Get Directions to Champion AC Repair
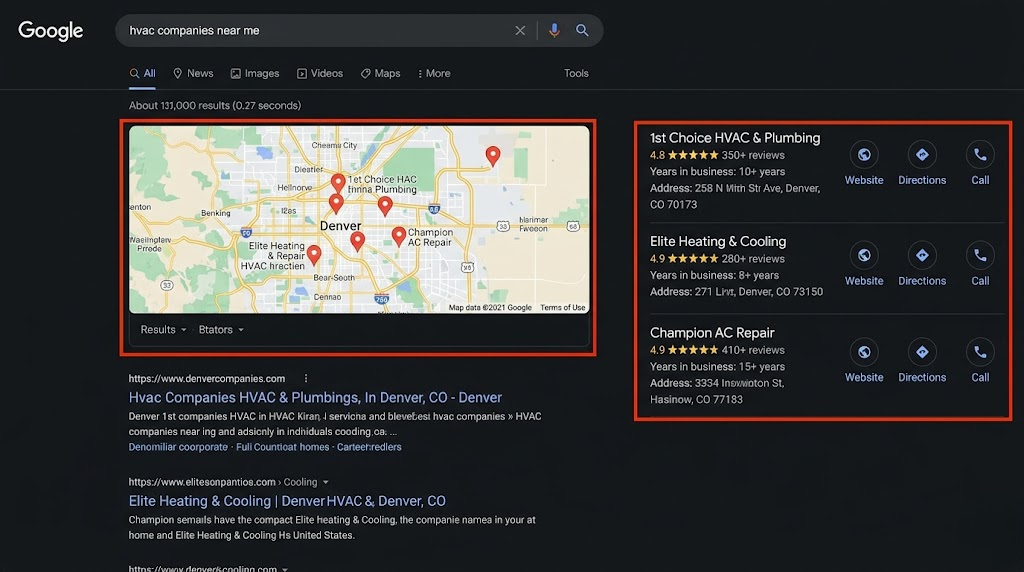The image size is (1024, 572). pos(921,362)
